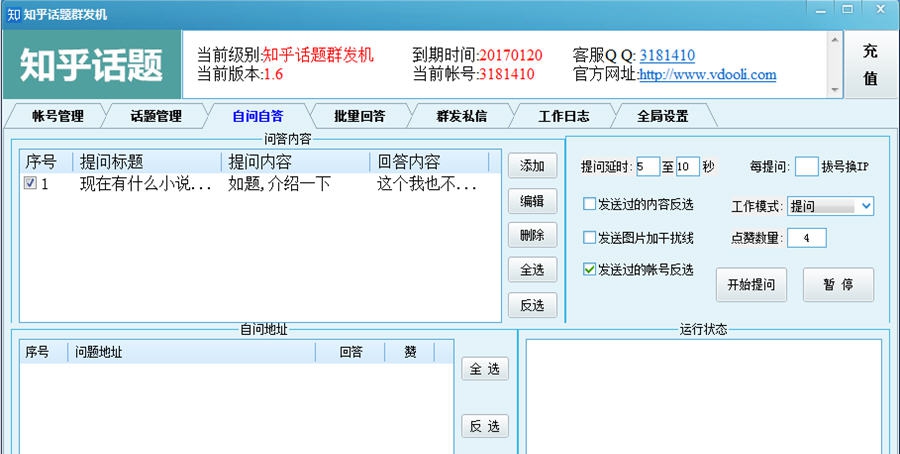The width and height of the screenshot is (900, 454).
Task: Open the official site link www.vdooli.com
Action: tap(708, 75)
